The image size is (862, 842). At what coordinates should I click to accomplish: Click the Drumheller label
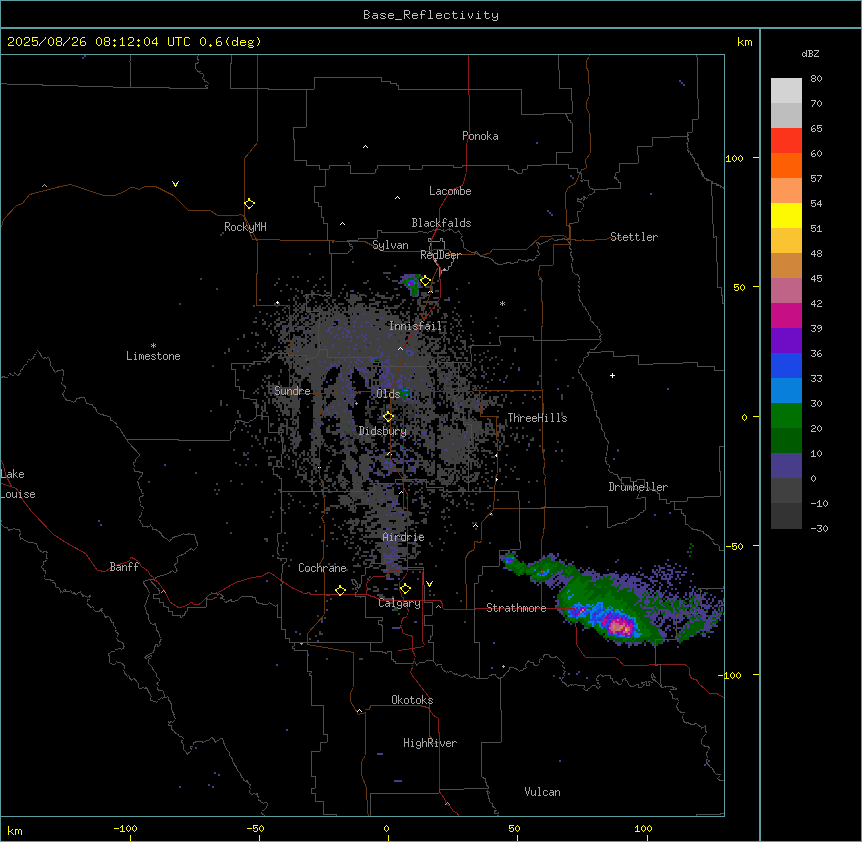tap(638, 487)
